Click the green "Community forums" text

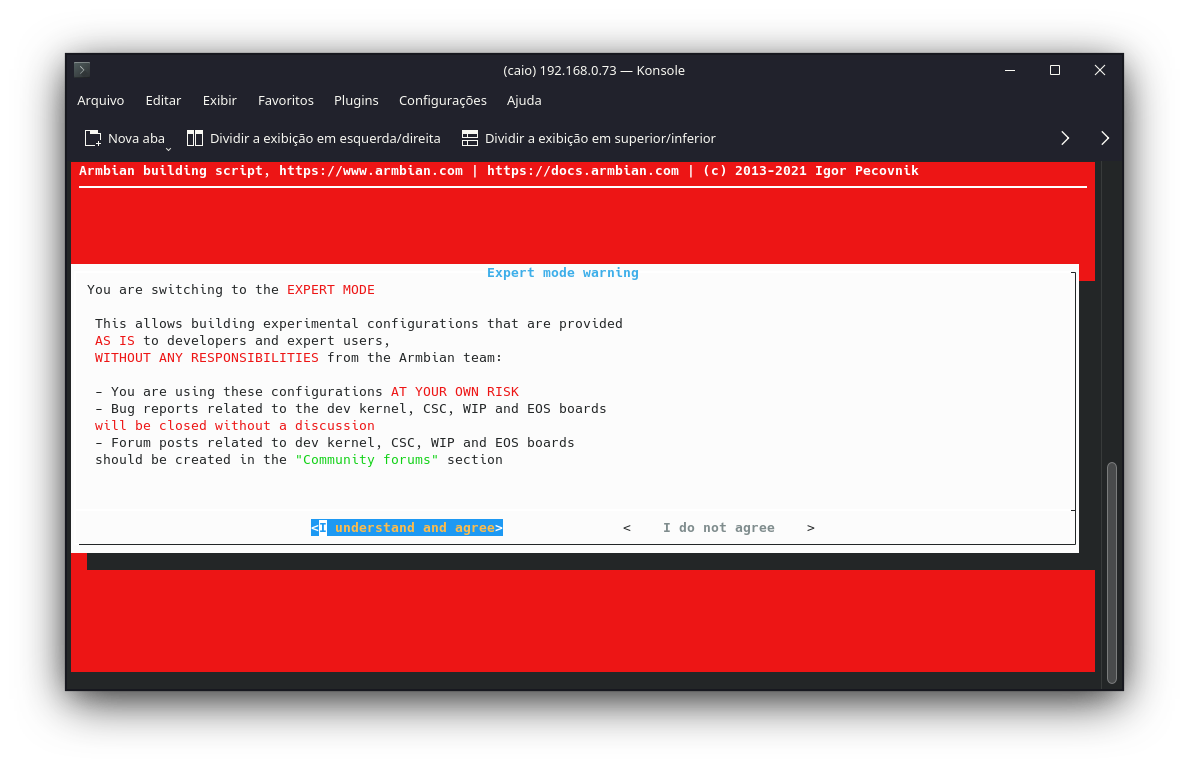tap(367, 459)
